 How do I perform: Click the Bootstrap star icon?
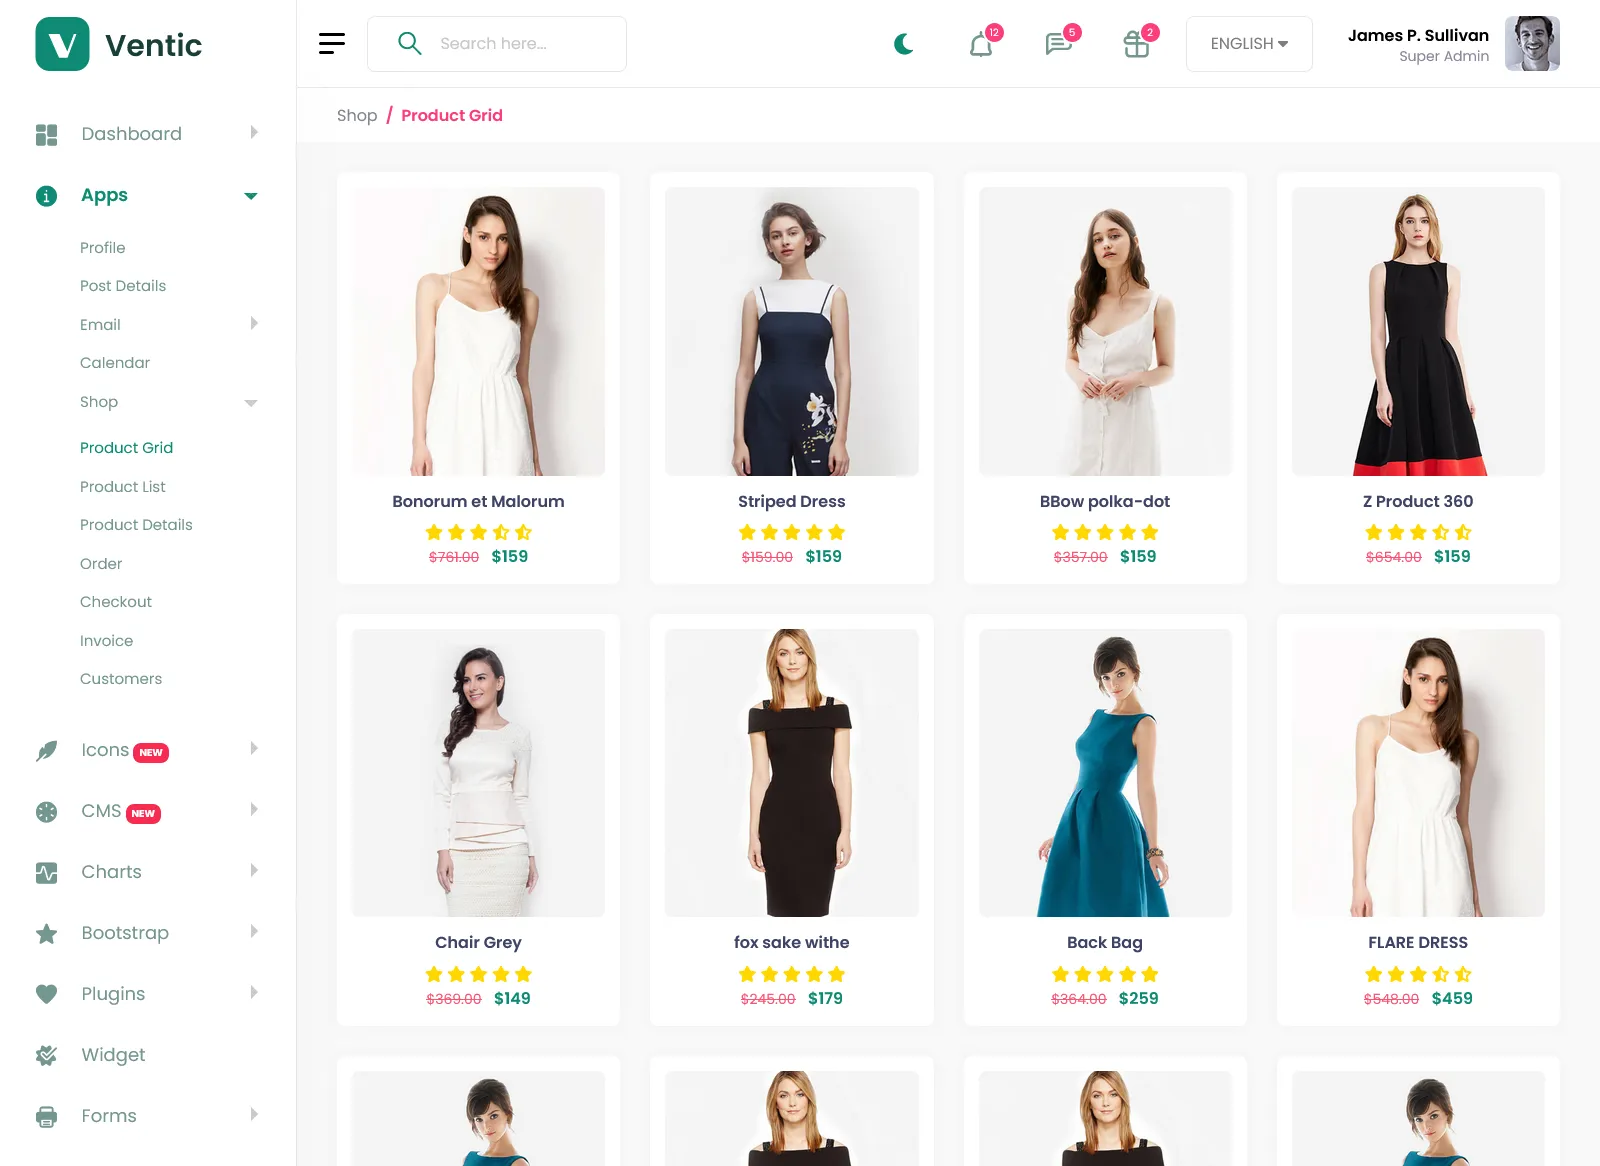coord(46,934)
